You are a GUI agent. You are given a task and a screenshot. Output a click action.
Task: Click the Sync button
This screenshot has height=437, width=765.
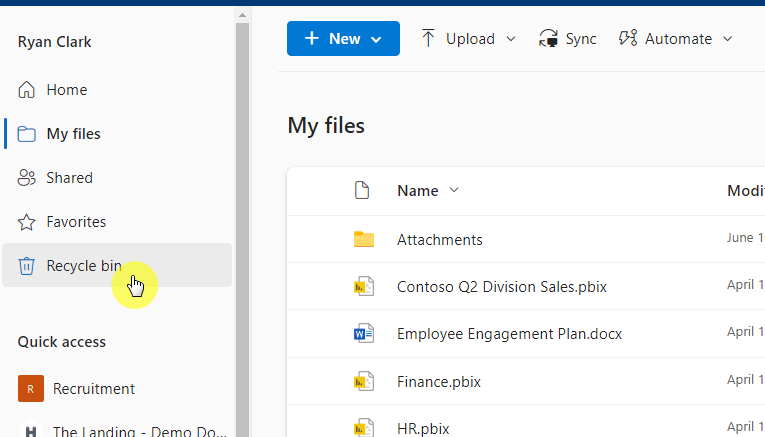[x=567, y=39]
